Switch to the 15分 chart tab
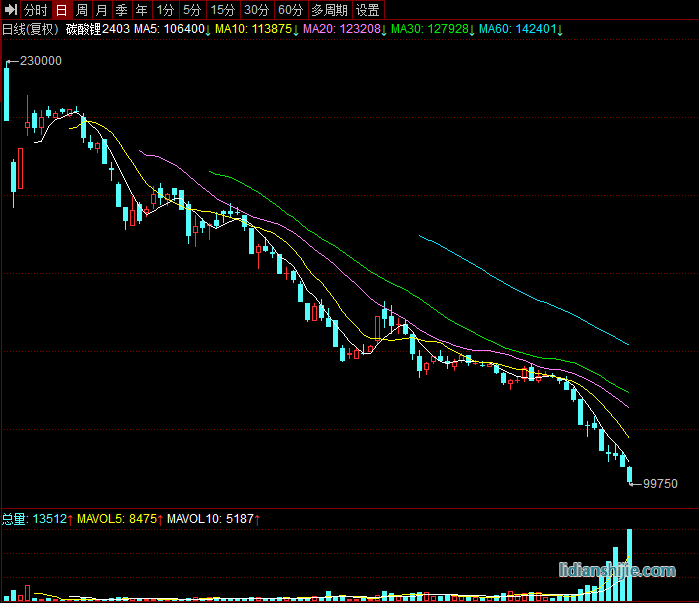 click(223, 10)
